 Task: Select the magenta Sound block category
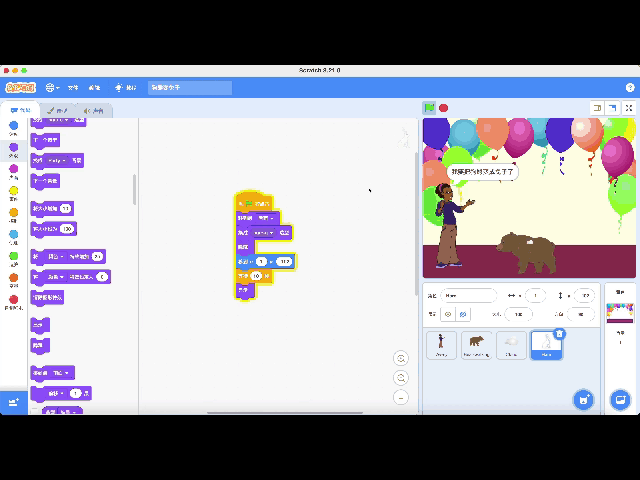click(x=13, y=172)
